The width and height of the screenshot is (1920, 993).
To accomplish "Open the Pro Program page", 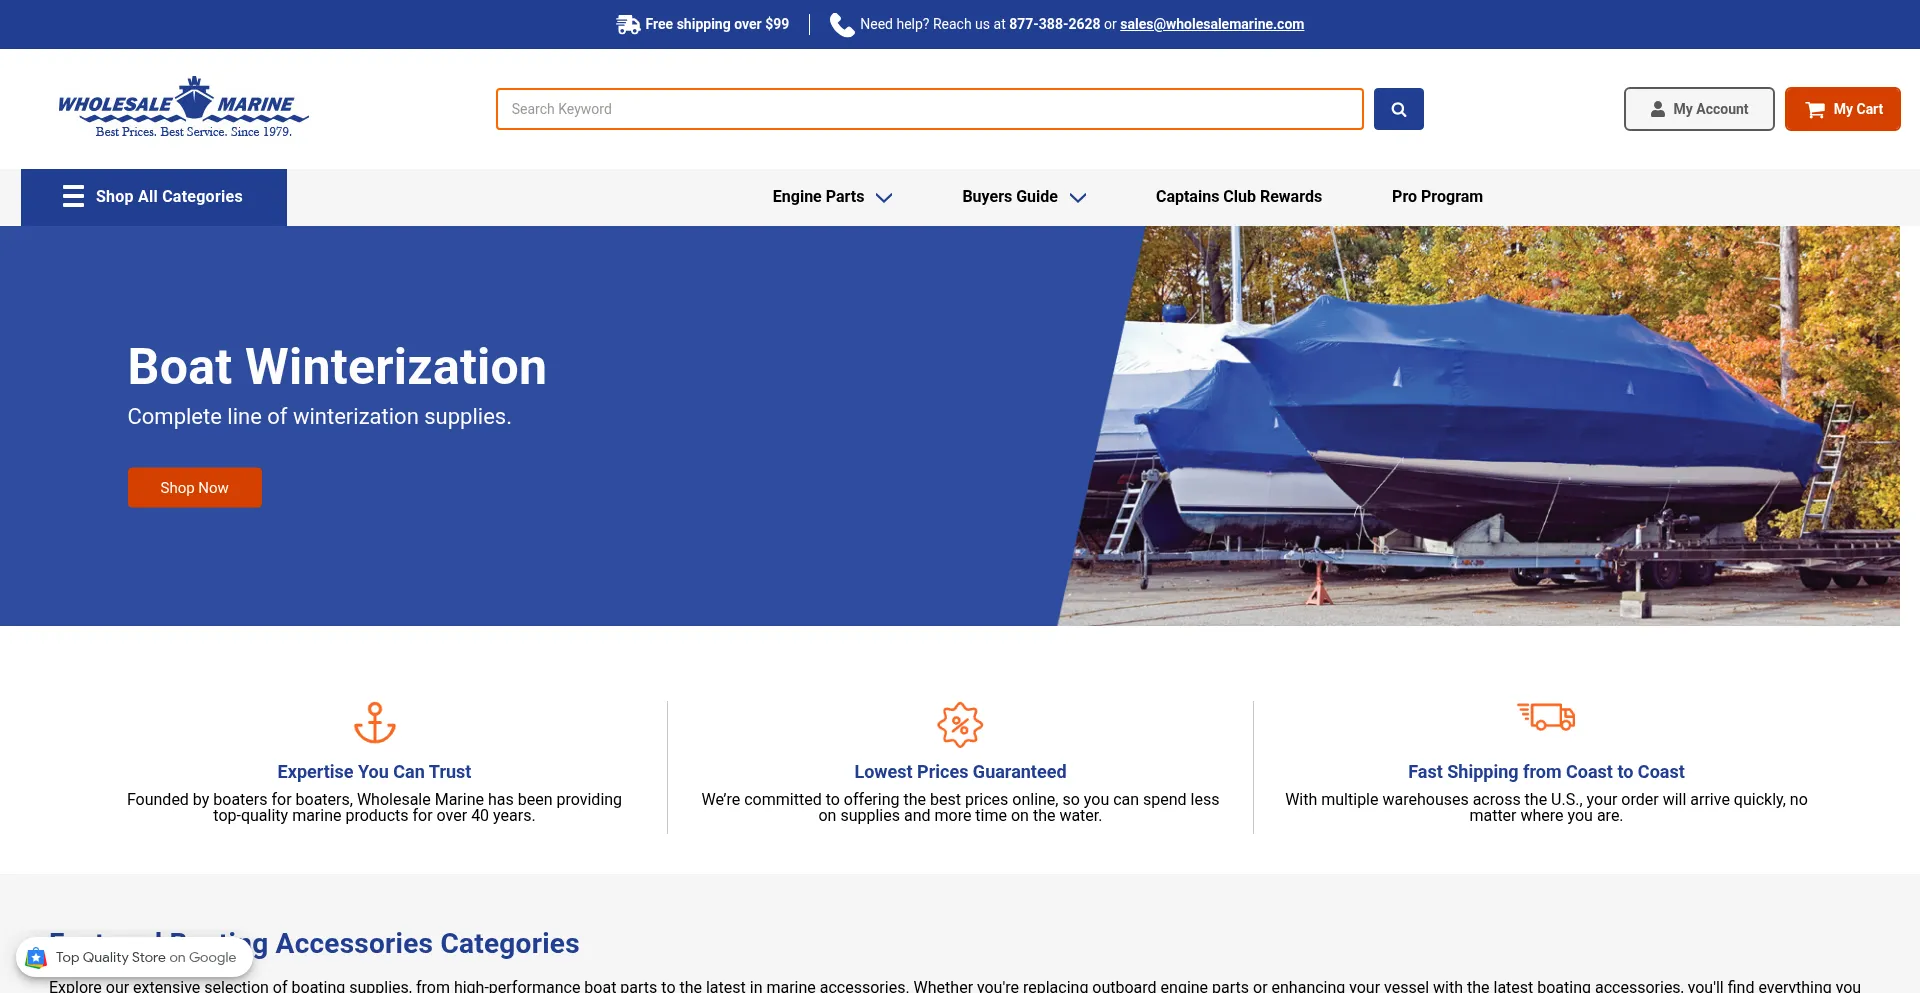I will coord(1437,197).
